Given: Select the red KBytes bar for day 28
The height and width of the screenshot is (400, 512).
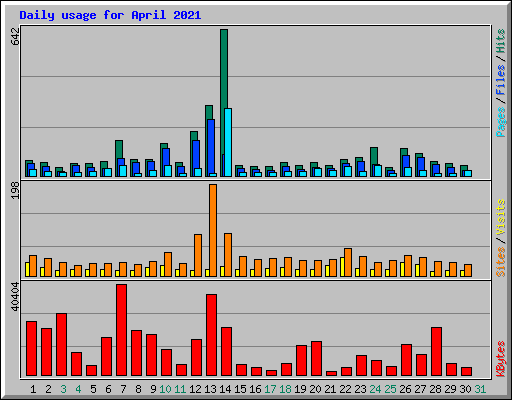Looking at the screenshot, I should pos(436,351).
